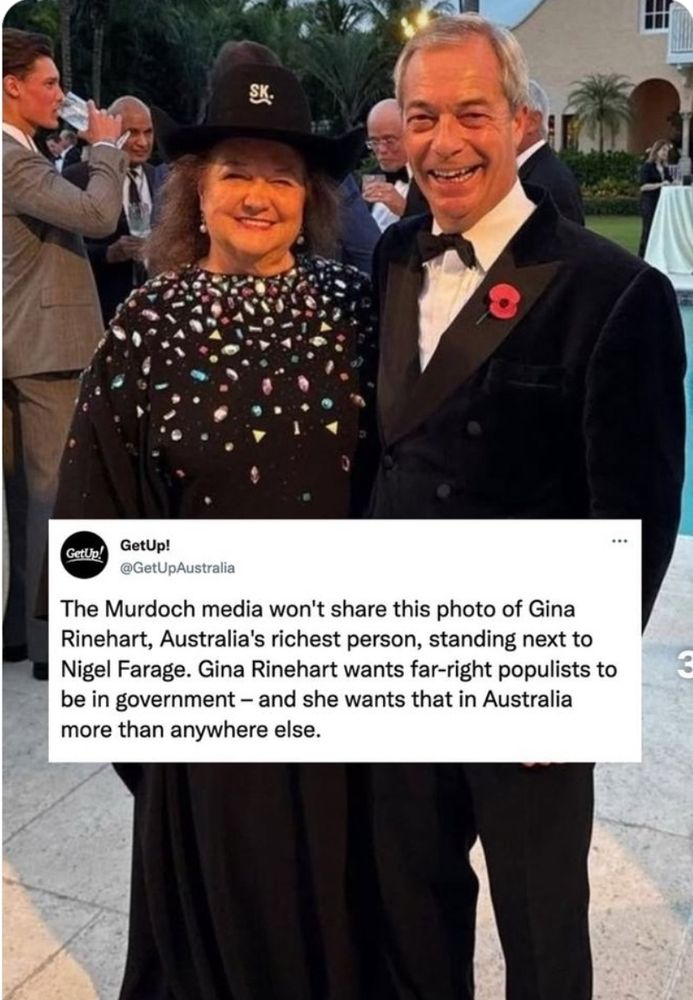Open the @GetUpAustralia handle link

pyautogui.click(x=177, y=567)
